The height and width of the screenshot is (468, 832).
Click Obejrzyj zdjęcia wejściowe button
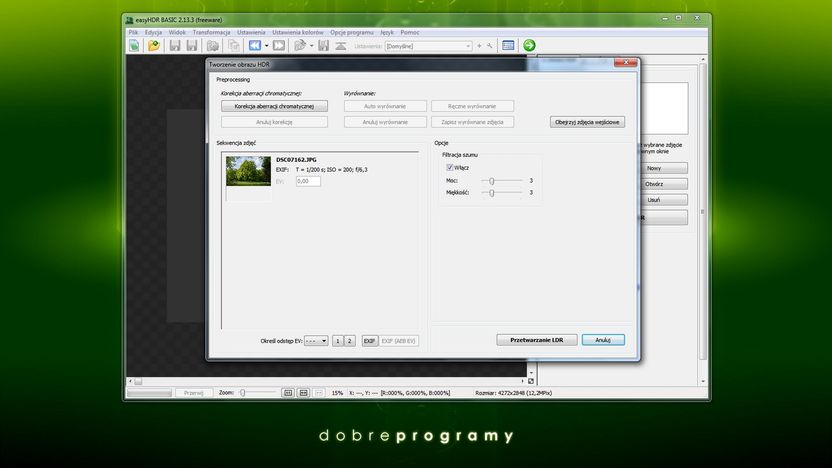[587, 122]
